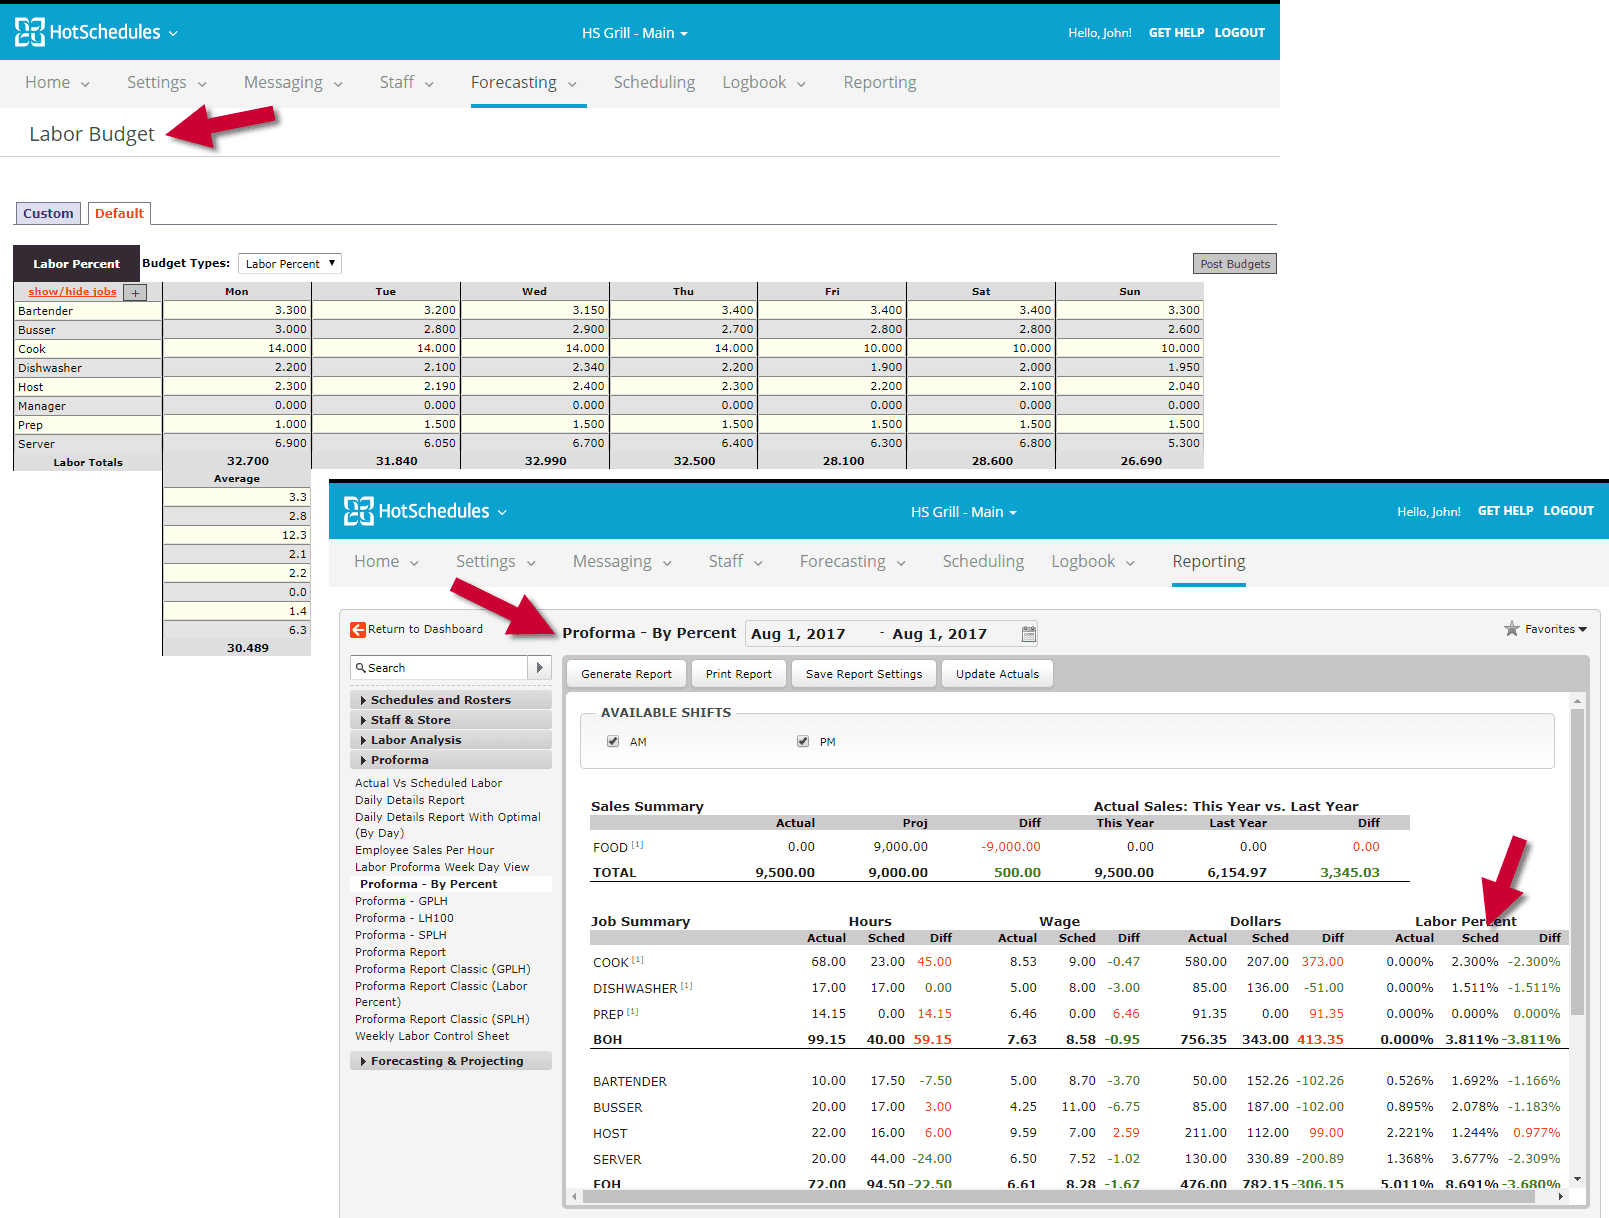This screenshot has width=1609, height=1218.
Task: Open the calendar date picker icon
Action: (x=1028, y=634)
